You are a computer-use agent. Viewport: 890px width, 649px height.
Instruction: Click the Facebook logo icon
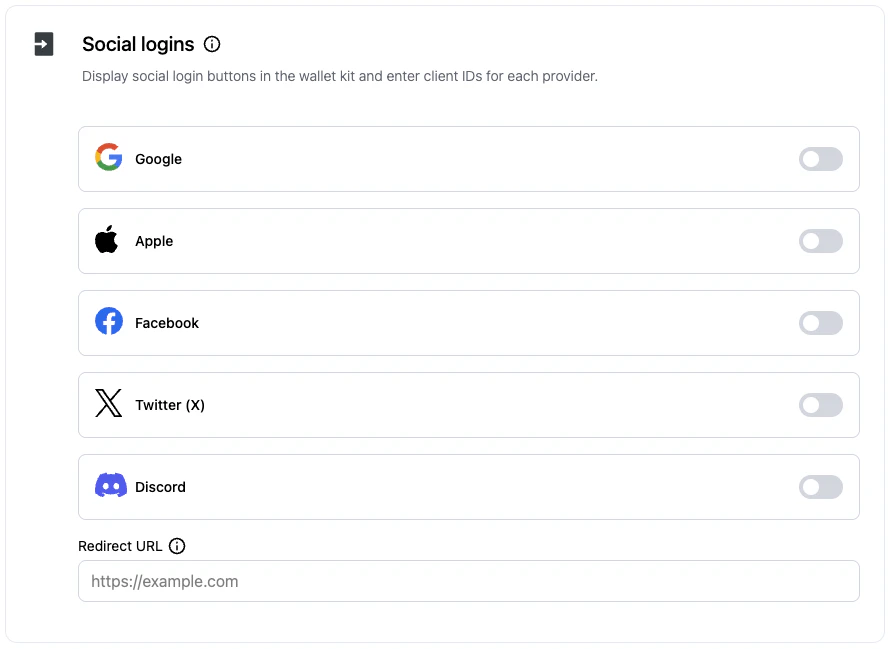tap(109, 321)
